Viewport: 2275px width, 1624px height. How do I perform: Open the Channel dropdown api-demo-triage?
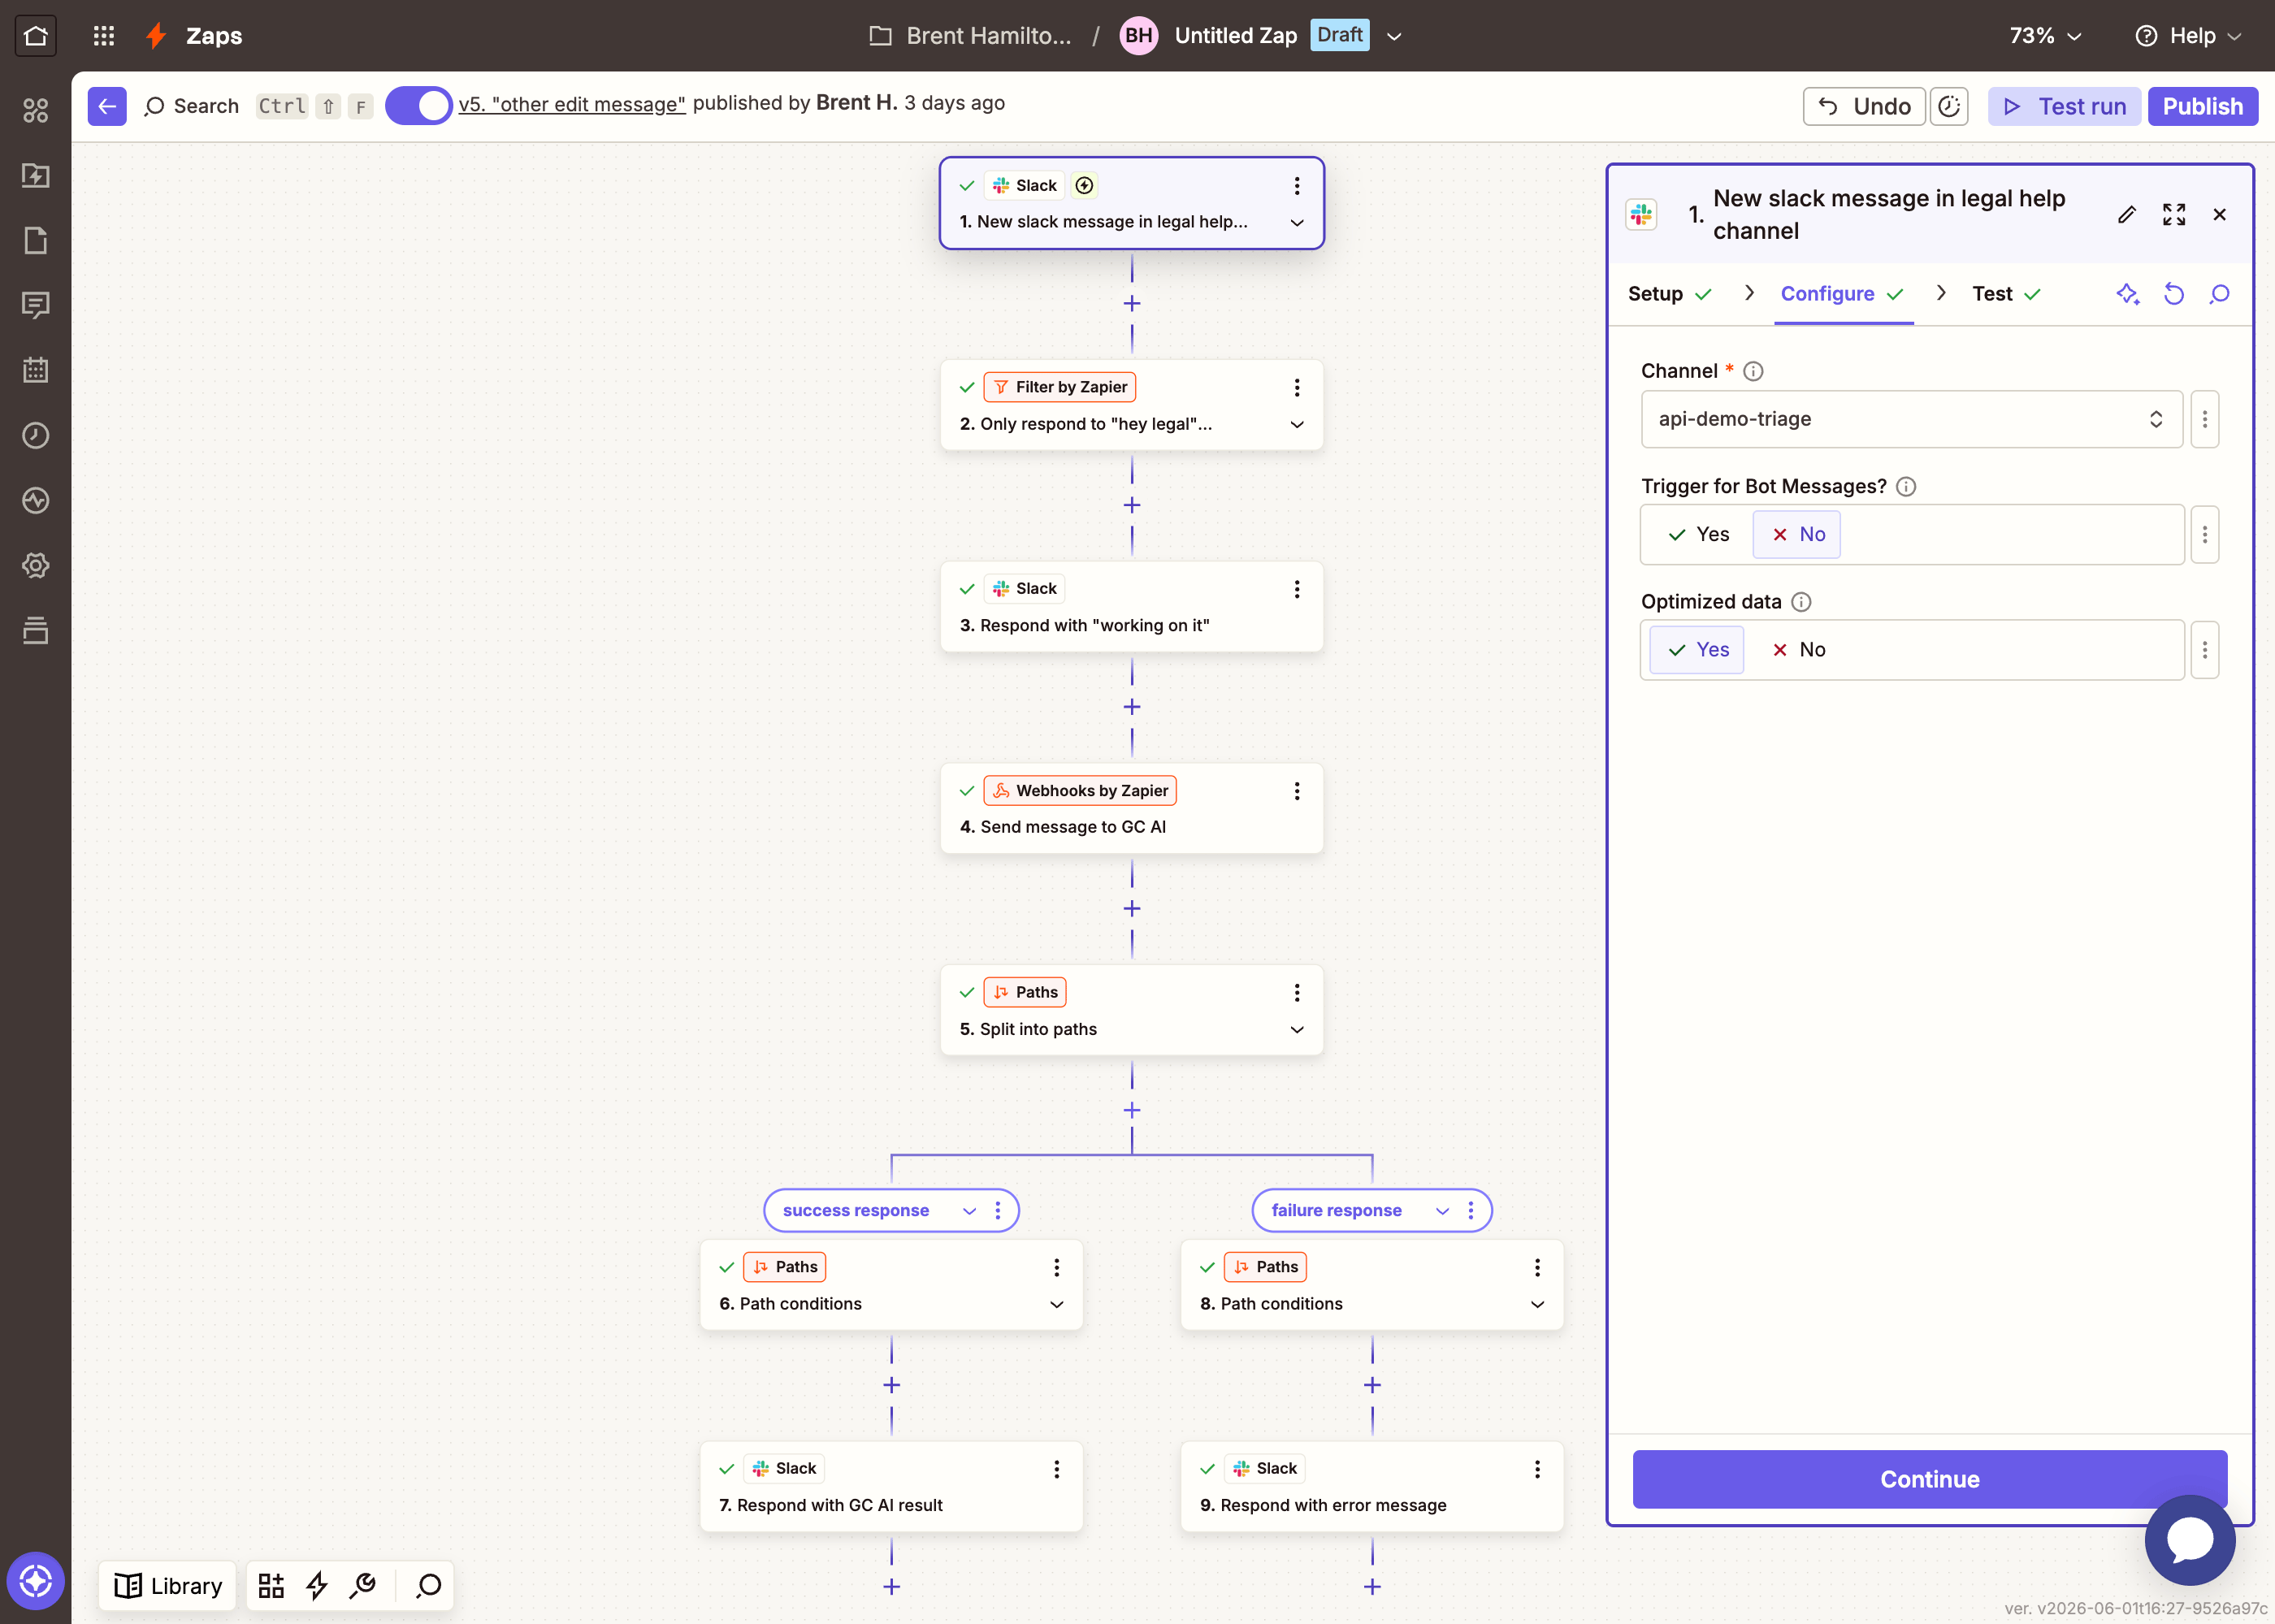(x=1911, y=419)
